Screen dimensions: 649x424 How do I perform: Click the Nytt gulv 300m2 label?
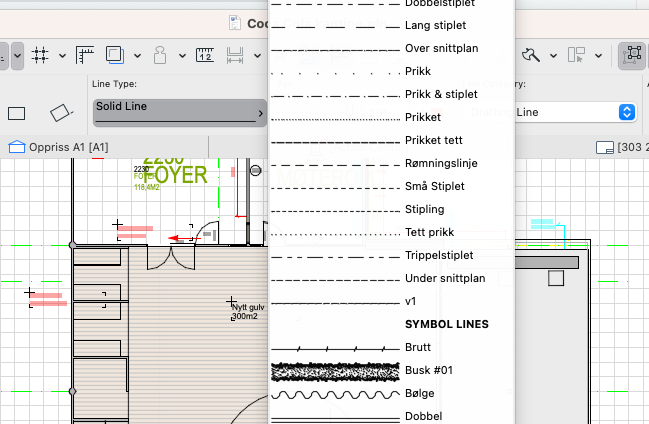tap(246, 311)
